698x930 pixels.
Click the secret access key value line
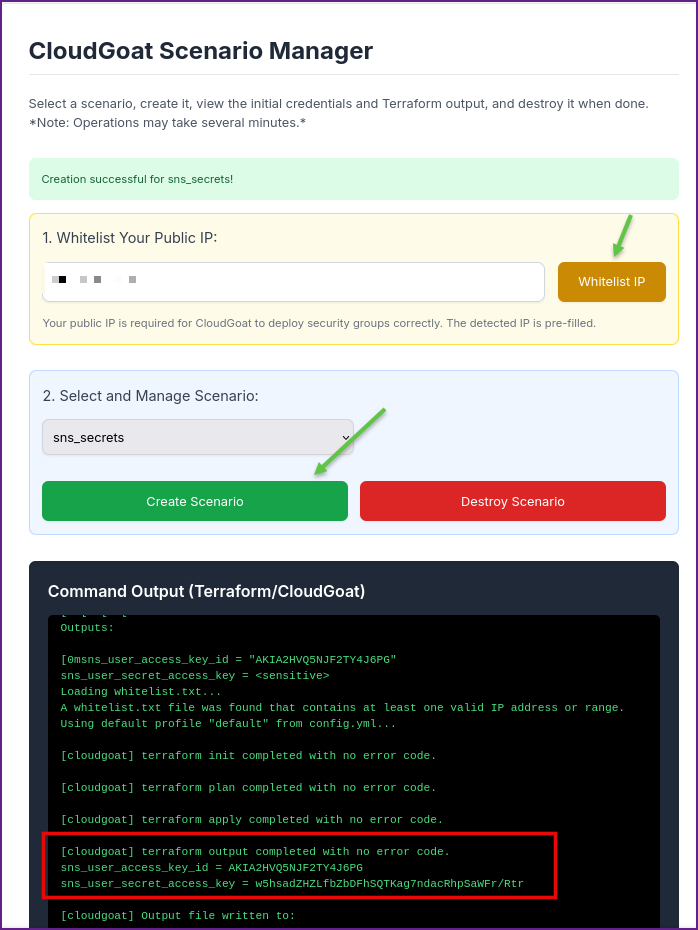(x=292, y=884)
